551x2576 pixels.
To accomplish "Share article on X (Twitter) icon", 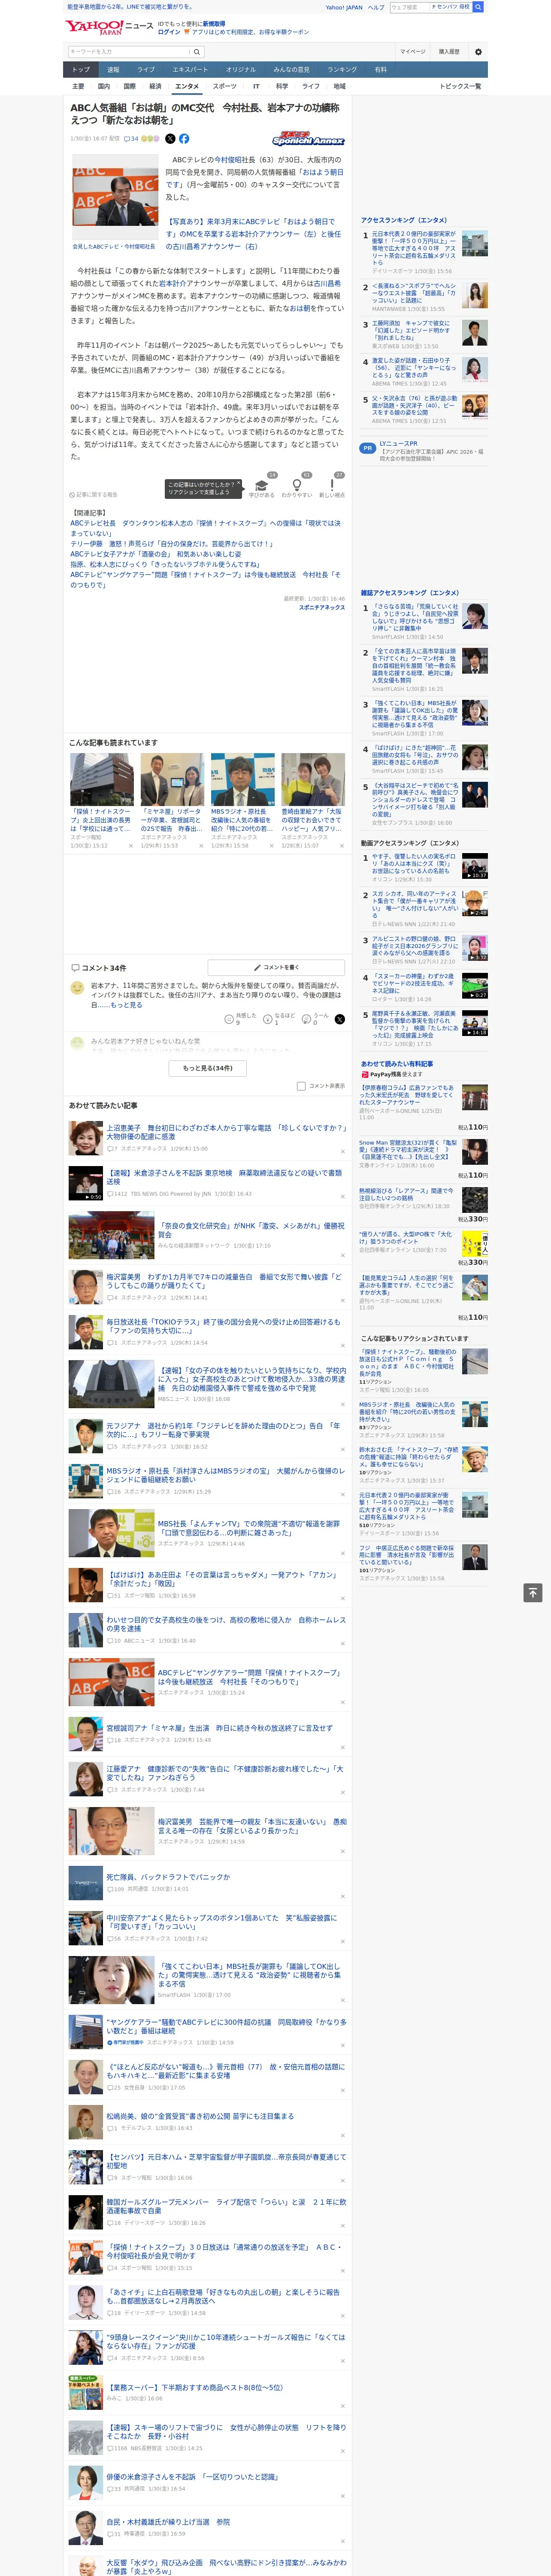I will pos(170,139).
